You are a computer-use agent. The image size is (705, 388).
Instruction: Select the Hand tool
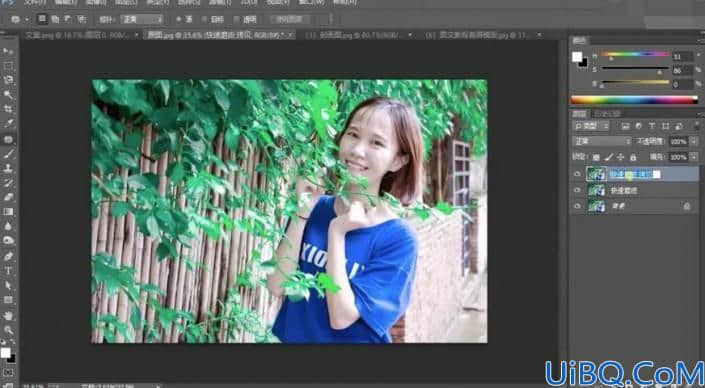[8, 316]
